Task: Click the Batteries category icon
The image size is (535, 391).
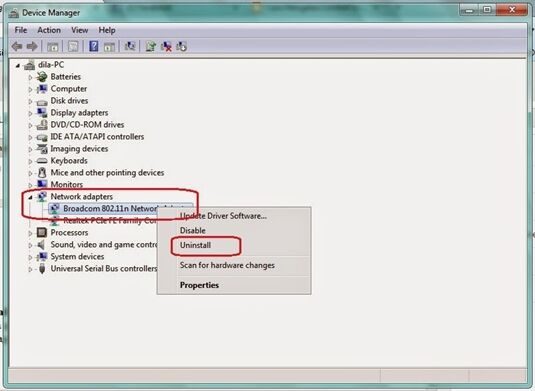Action: (42, 76)
